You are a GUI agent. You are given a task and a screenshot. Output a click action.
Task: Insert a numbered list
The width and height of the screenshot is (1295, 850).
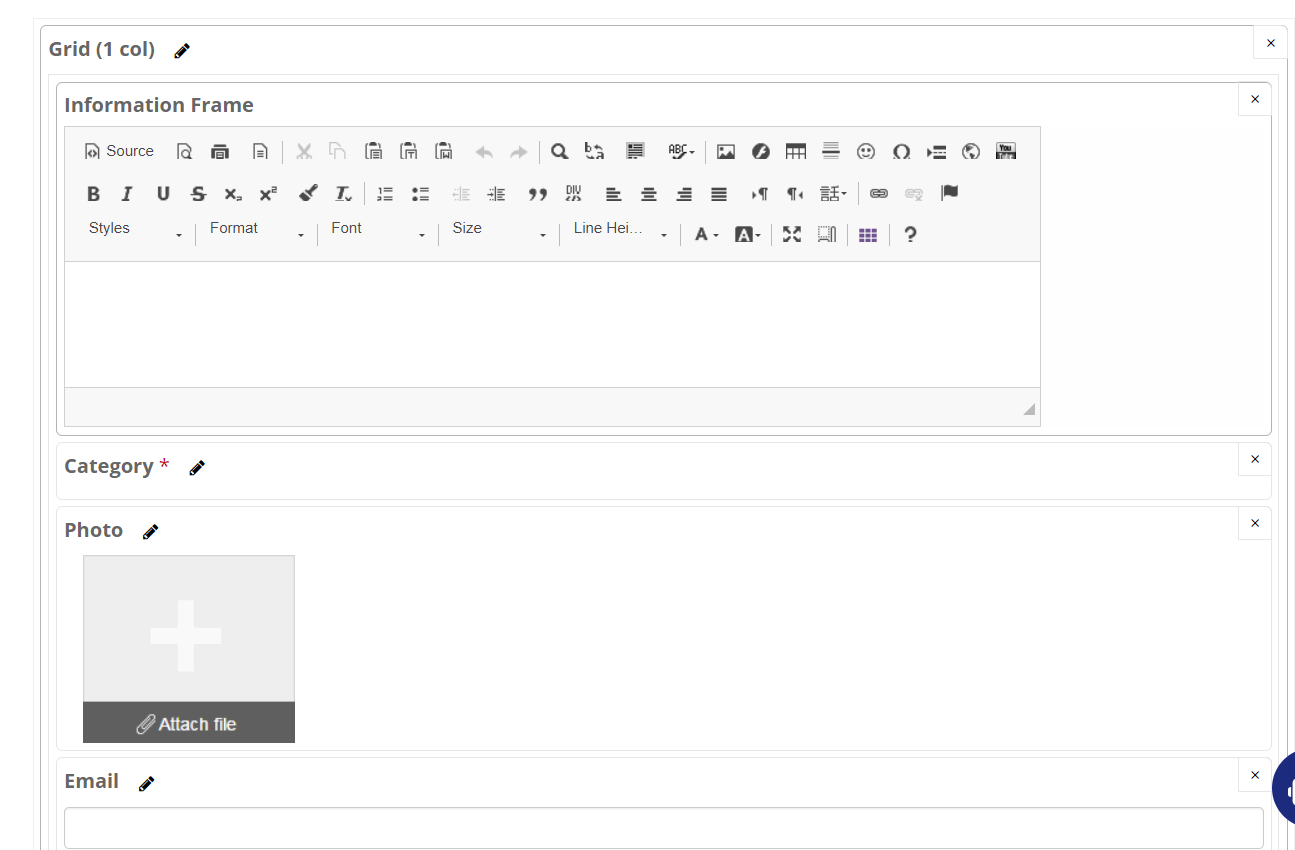point(385,194)
